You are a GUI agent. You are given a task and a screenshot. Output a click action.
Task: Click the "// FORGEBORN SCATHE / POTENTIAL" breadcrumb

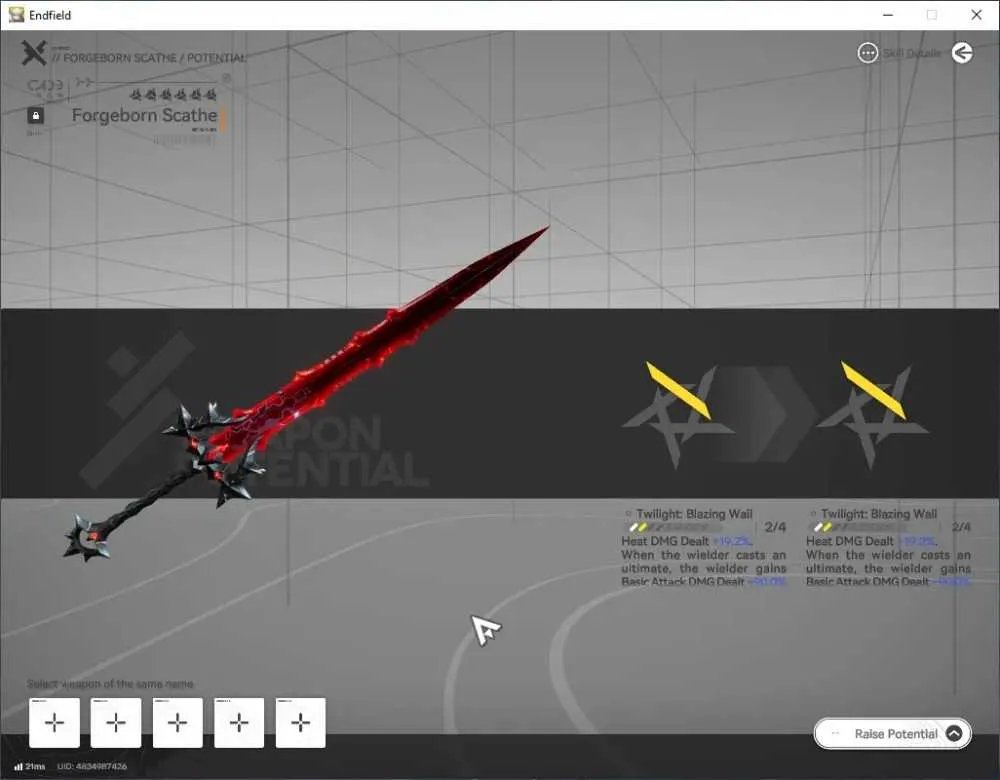tap(149, 58)
